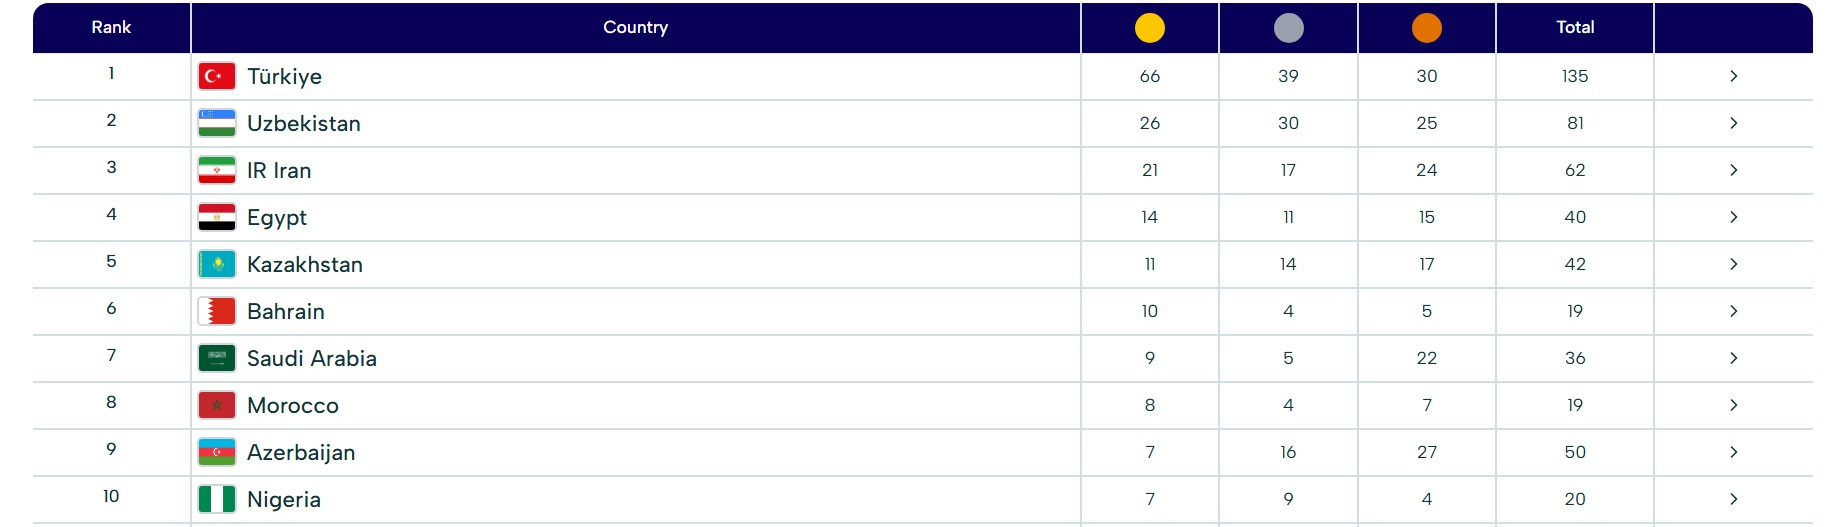
Task: Click the Bahrain flag icon
Action: point(217,311)
